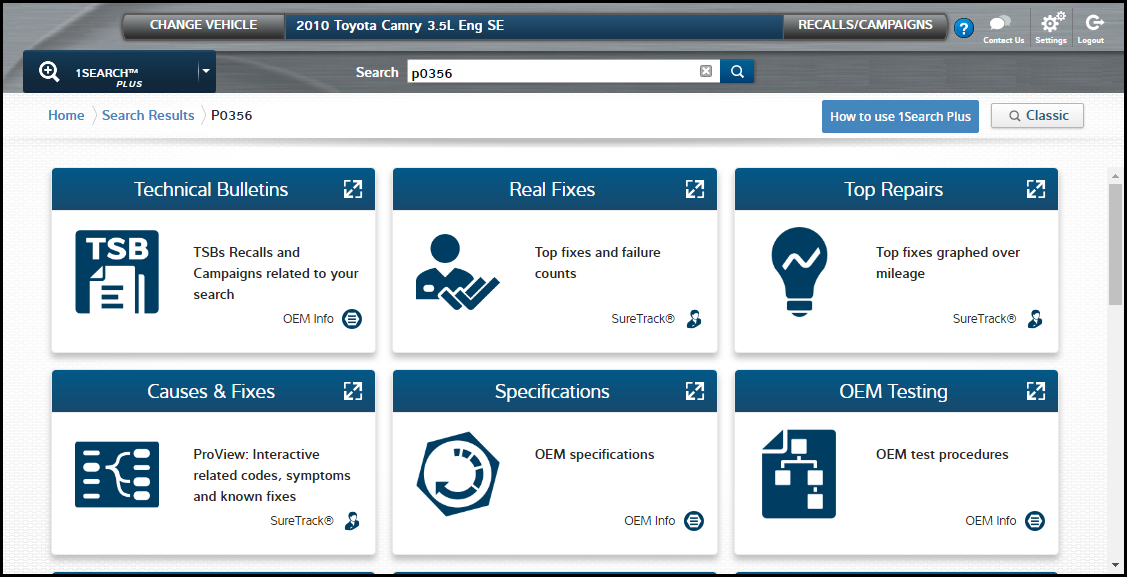Go to Home breadcrumb link

pyautogui.click(x=66, y=115)
